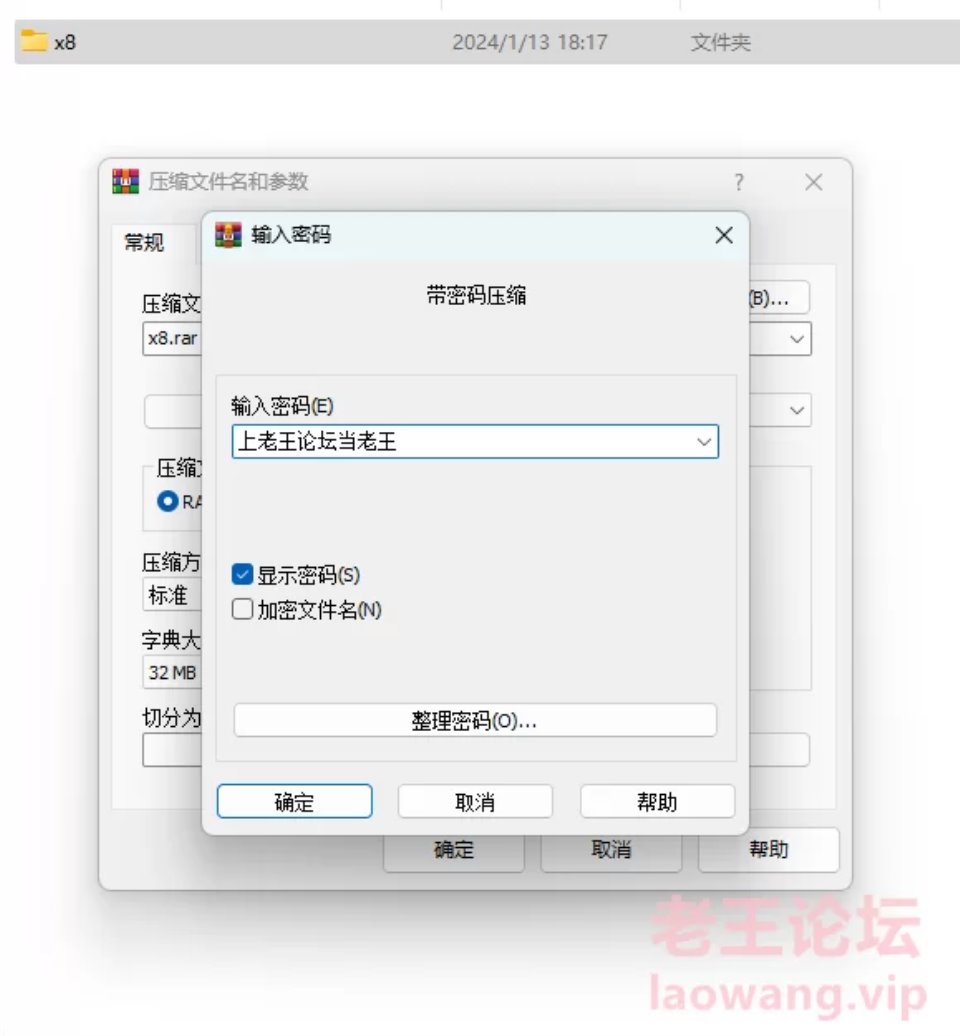
Task: Open the 整理密码 button
Action: tap(475, 720)
